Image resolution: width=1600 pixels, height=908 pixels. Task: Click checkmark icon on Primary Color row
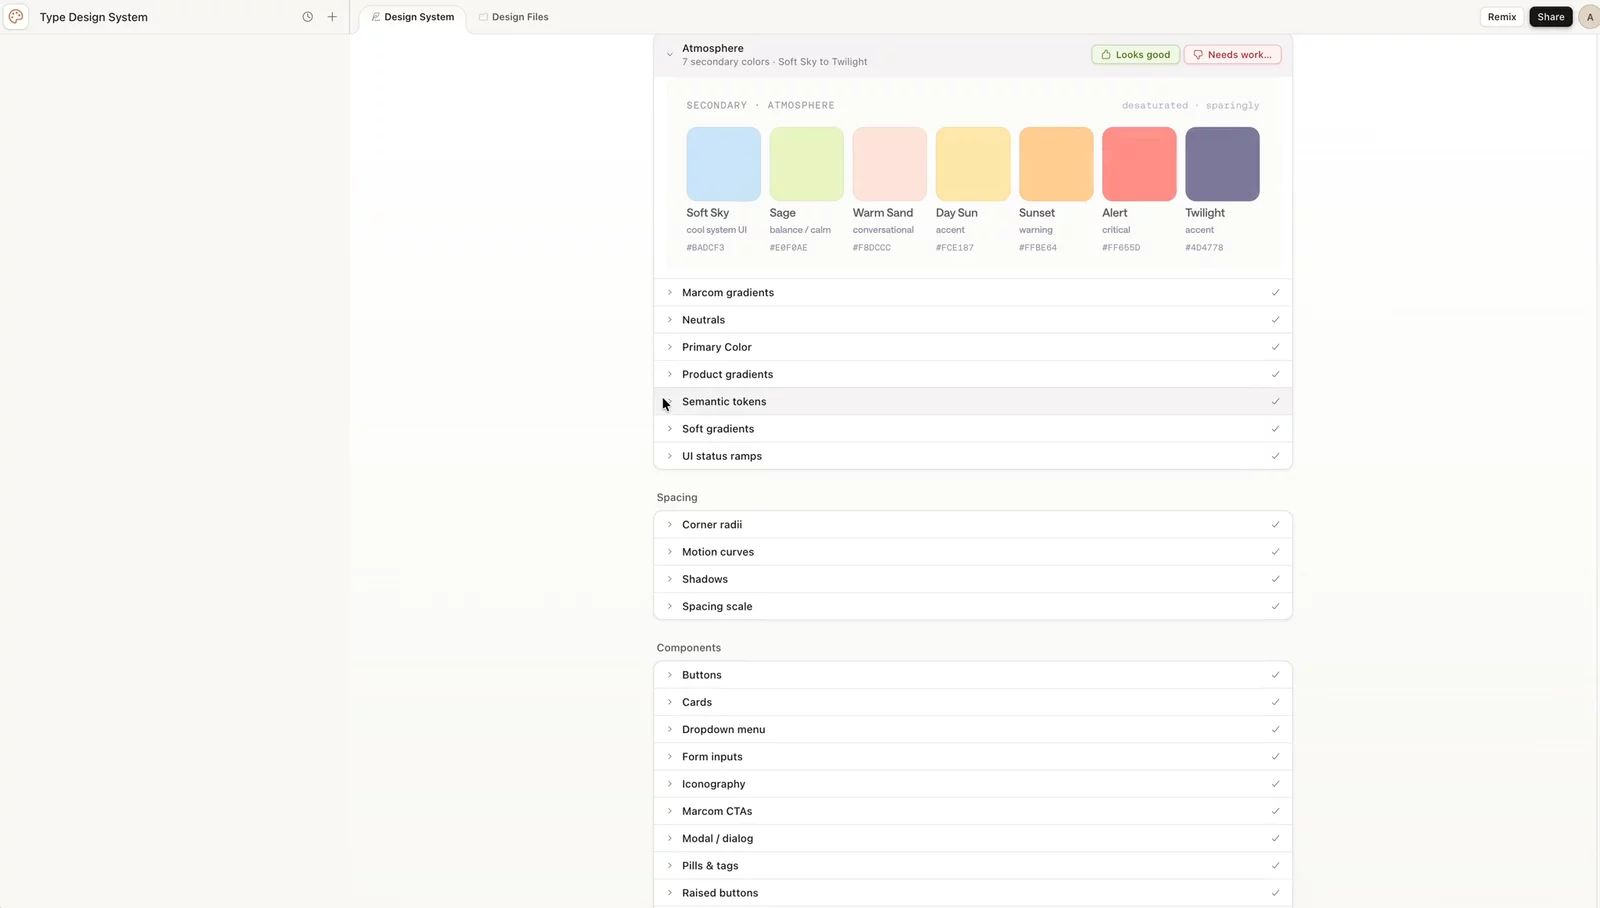pyautogui.click(x=1275, y=347)
